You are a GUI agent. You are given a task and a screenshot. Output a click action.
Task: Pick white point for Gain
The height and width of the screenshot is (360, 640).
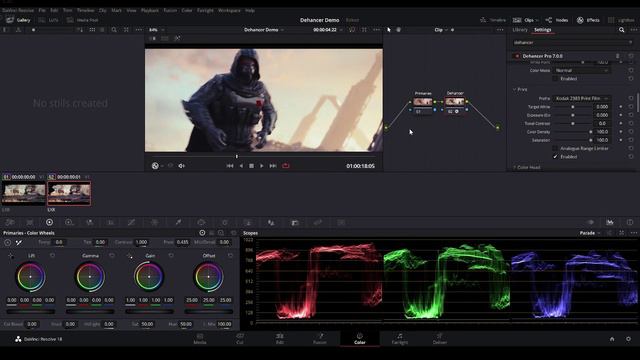click(129, 256)
